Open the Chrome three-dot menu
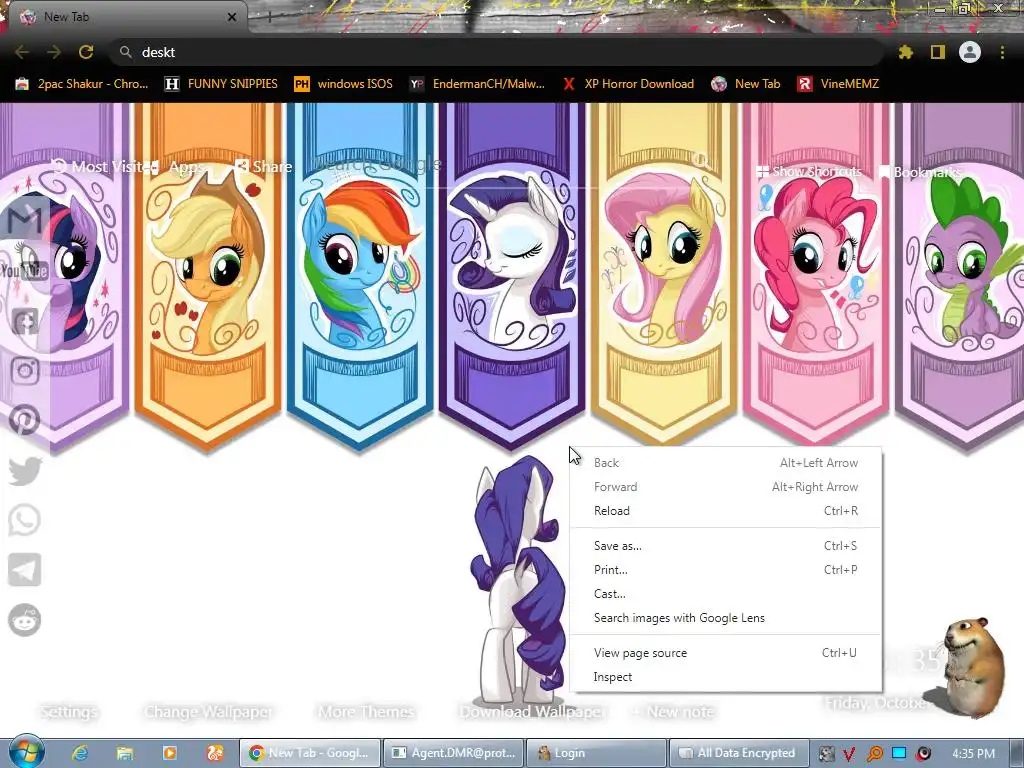 click(1002, 52)
